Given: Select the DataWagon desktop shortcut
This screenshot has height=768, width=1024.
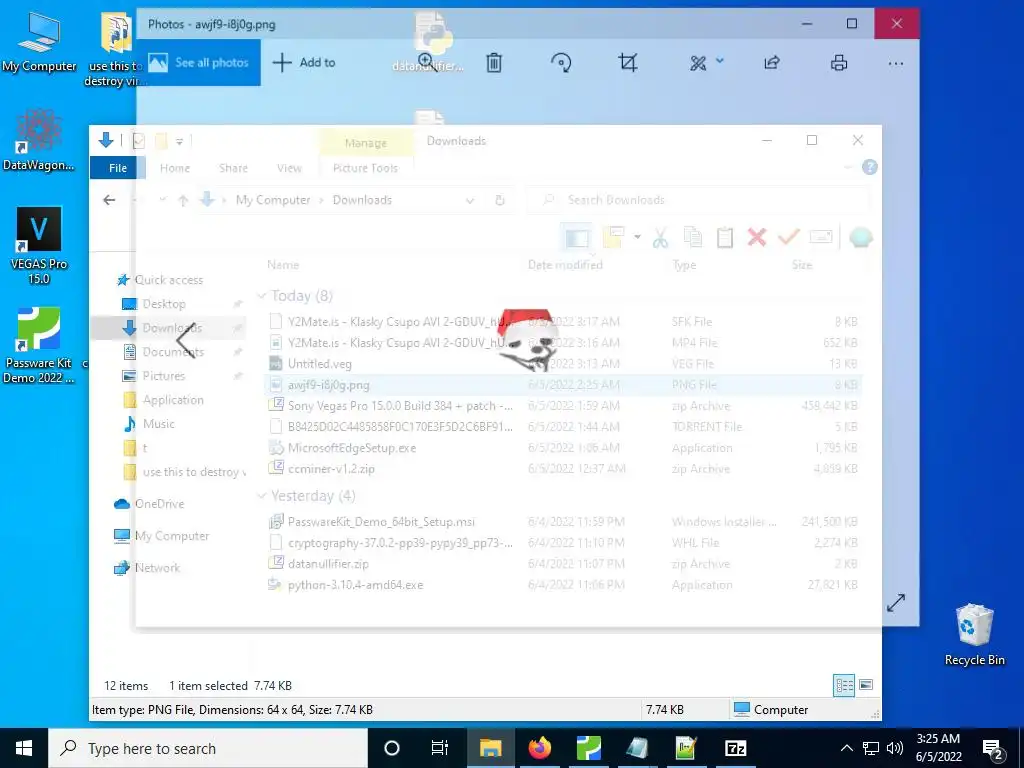Looking at the screenshot, I should pos(39,141).
